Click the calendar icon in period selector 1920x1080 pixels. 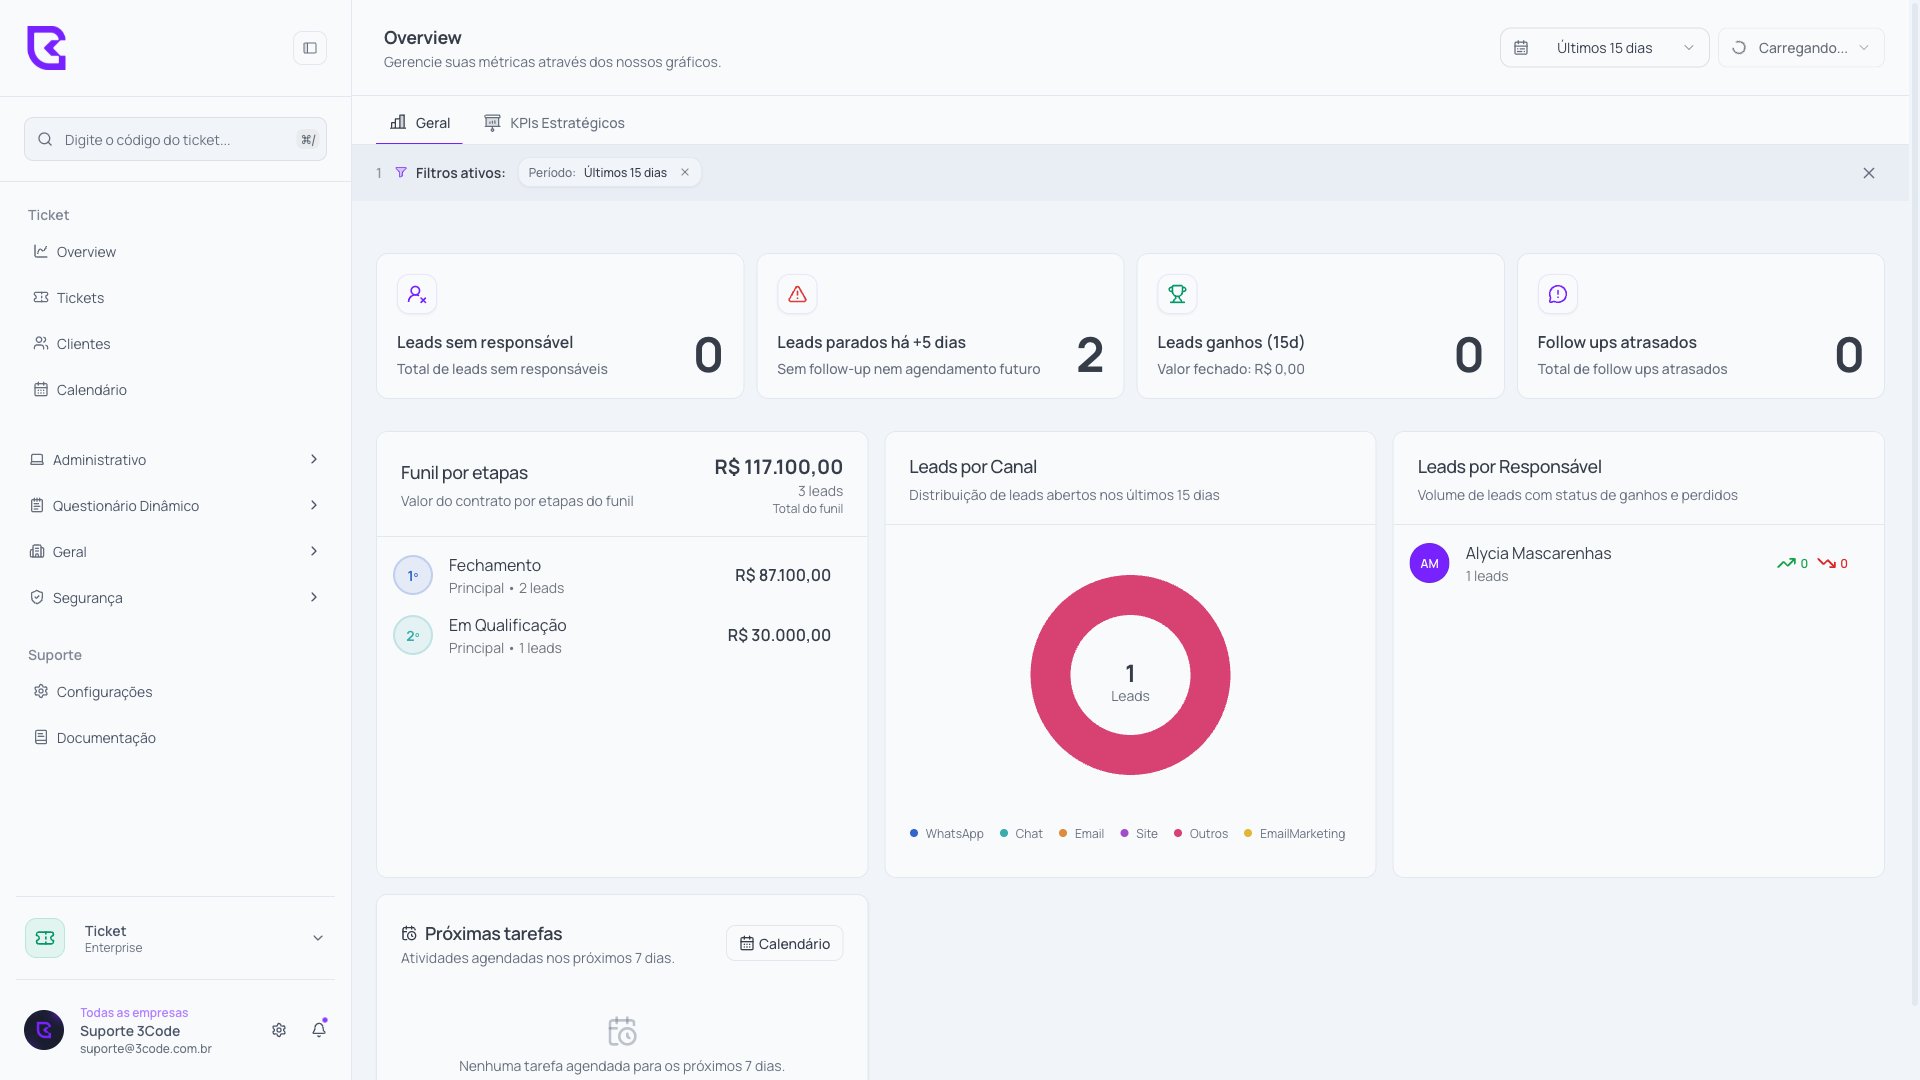1521,48
